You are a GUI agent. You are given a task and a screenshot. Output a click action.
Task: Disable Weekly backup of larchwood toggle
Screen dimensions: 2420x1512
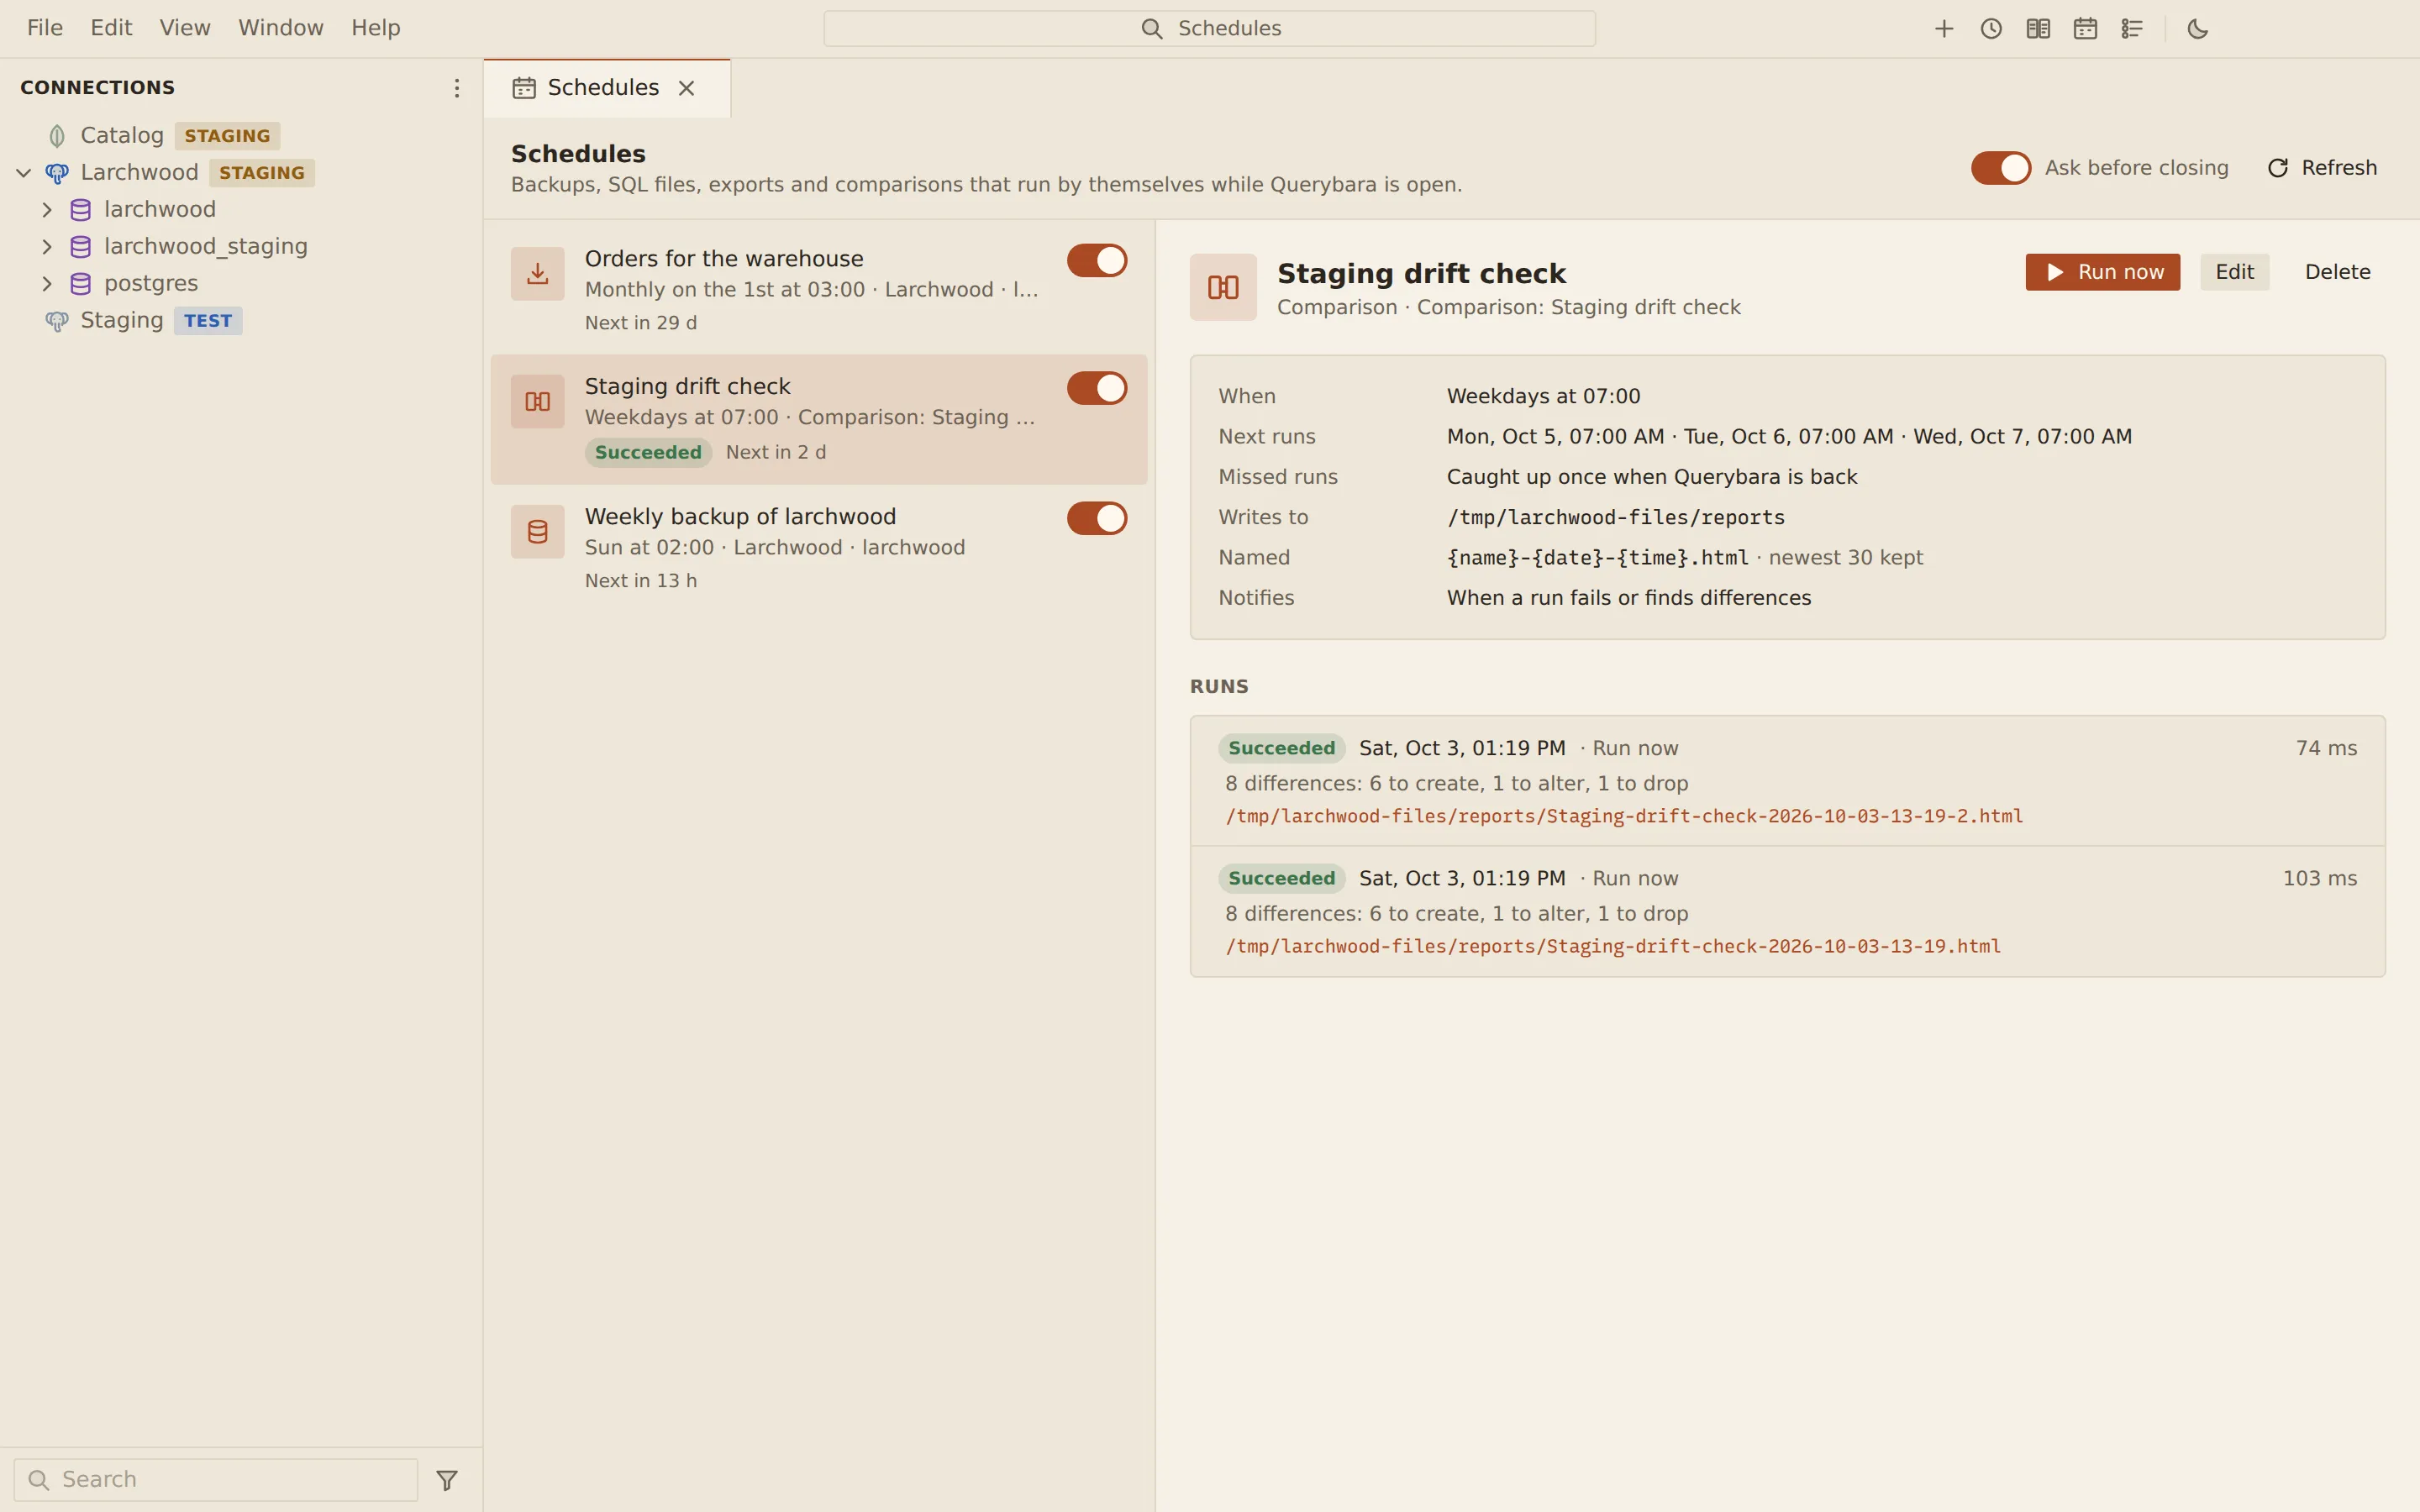tap(1097, 519)
